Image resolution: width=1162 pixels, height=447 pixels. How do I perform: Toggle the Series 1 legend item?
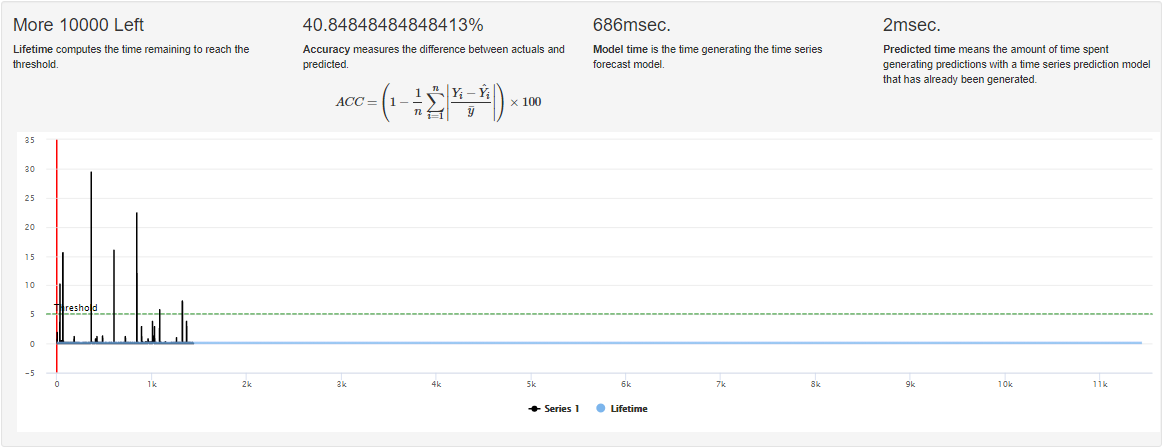click(x=554, y=408)
